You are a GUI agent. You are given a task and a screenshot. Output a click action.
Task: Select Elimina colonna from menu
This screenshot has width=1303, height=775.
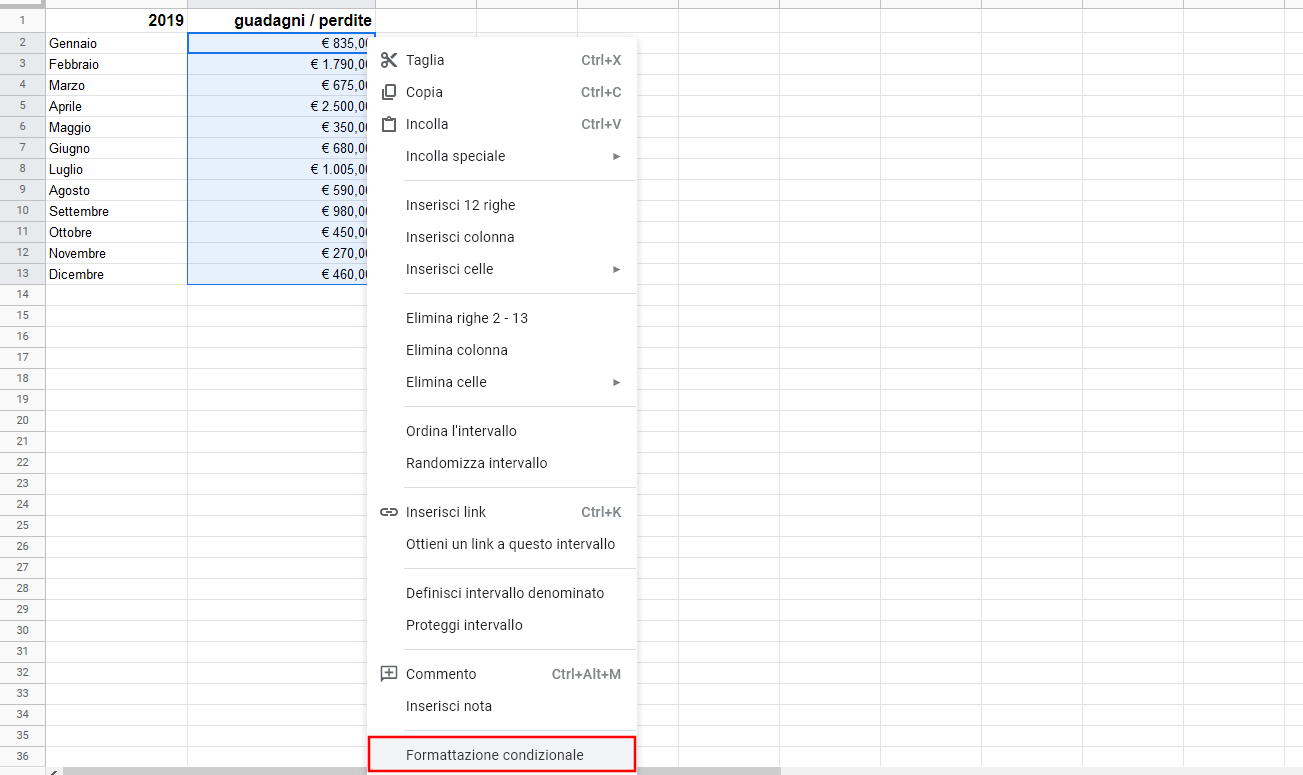457,350
